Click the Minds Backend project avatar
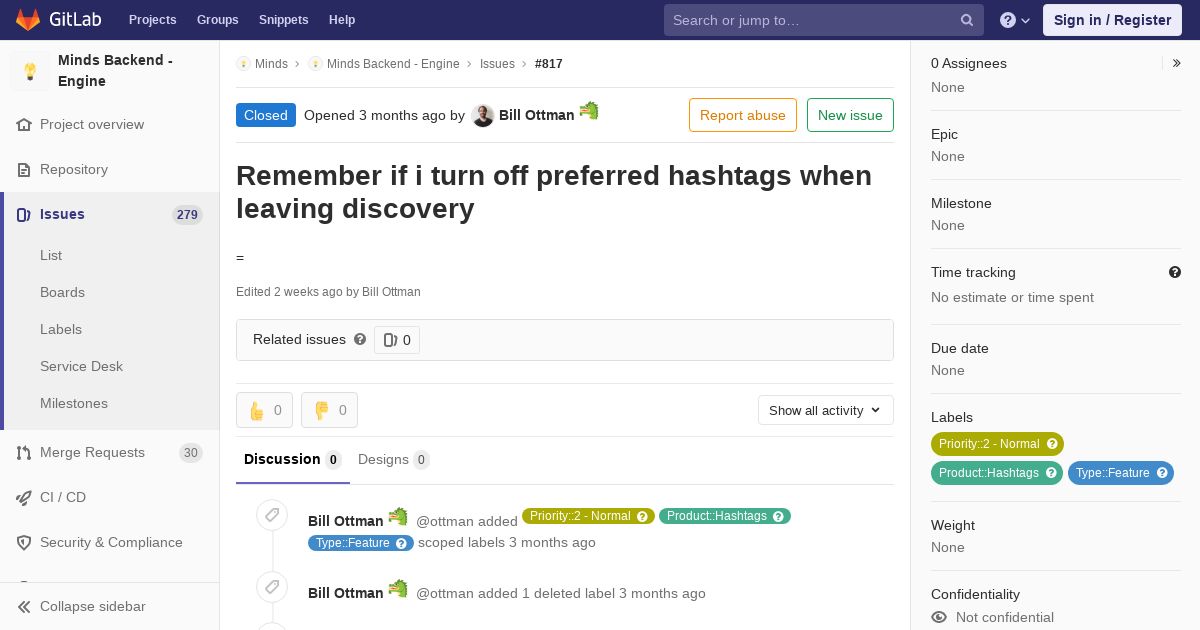 tap(30, 71)
